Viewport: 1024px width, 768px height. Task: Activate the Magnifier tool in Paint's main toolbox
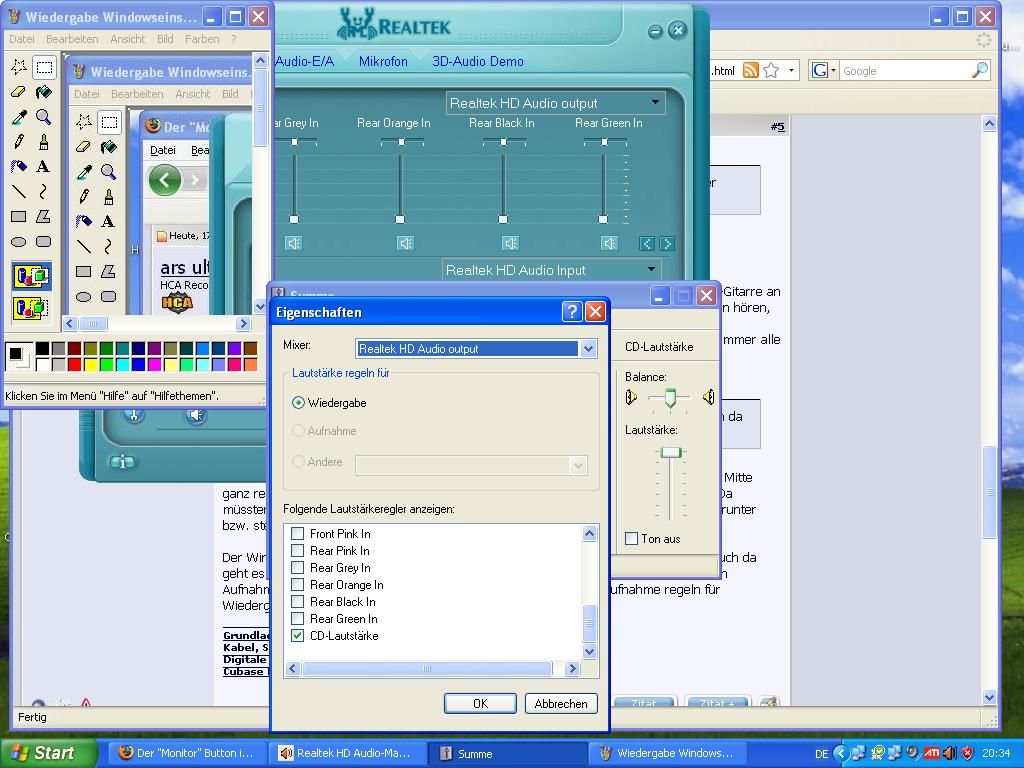44,117
